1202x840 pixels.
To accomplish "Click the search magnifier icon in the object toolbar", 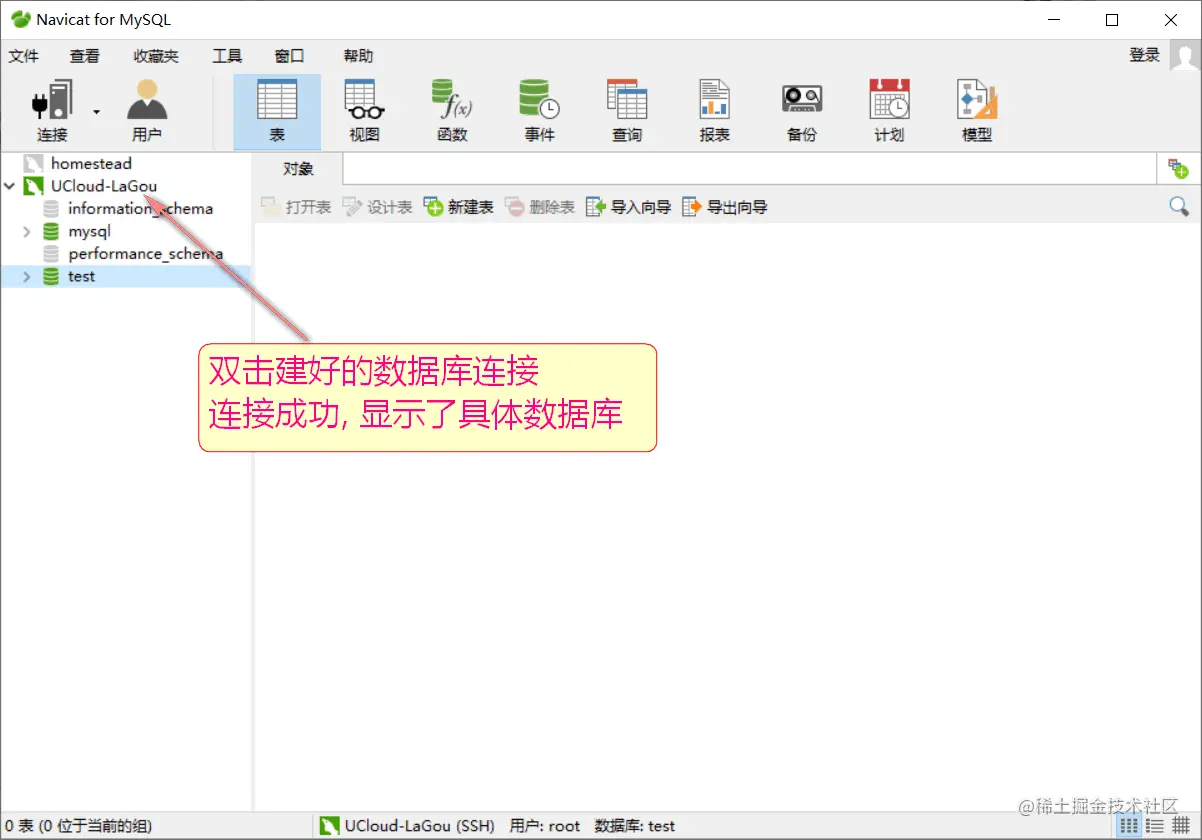I will pyautogui.click(x=1179, y=206).
